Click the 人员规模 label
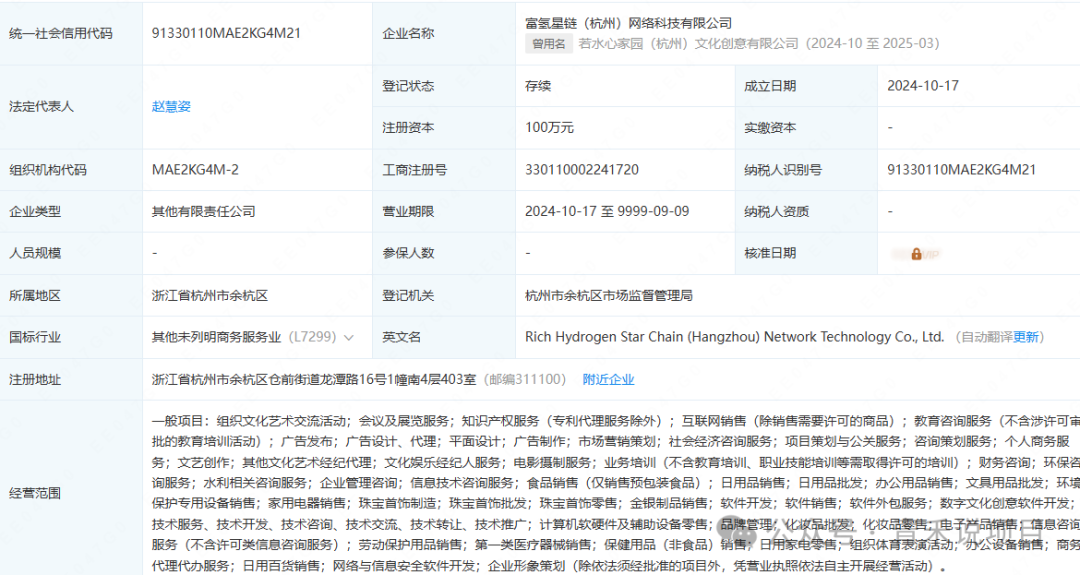Image resolution: width=1080 pixels, height=575 pixels. tap(34, 253)
